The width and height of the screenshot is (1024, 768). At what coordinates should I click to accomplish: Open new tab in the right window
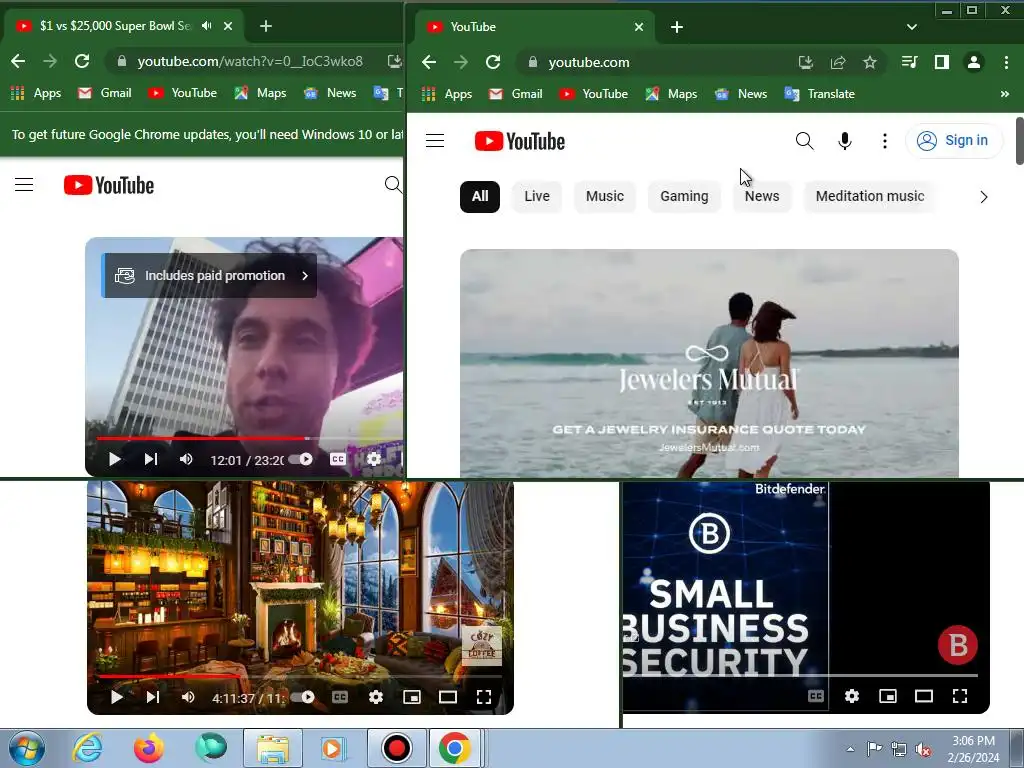click(677, 27)
